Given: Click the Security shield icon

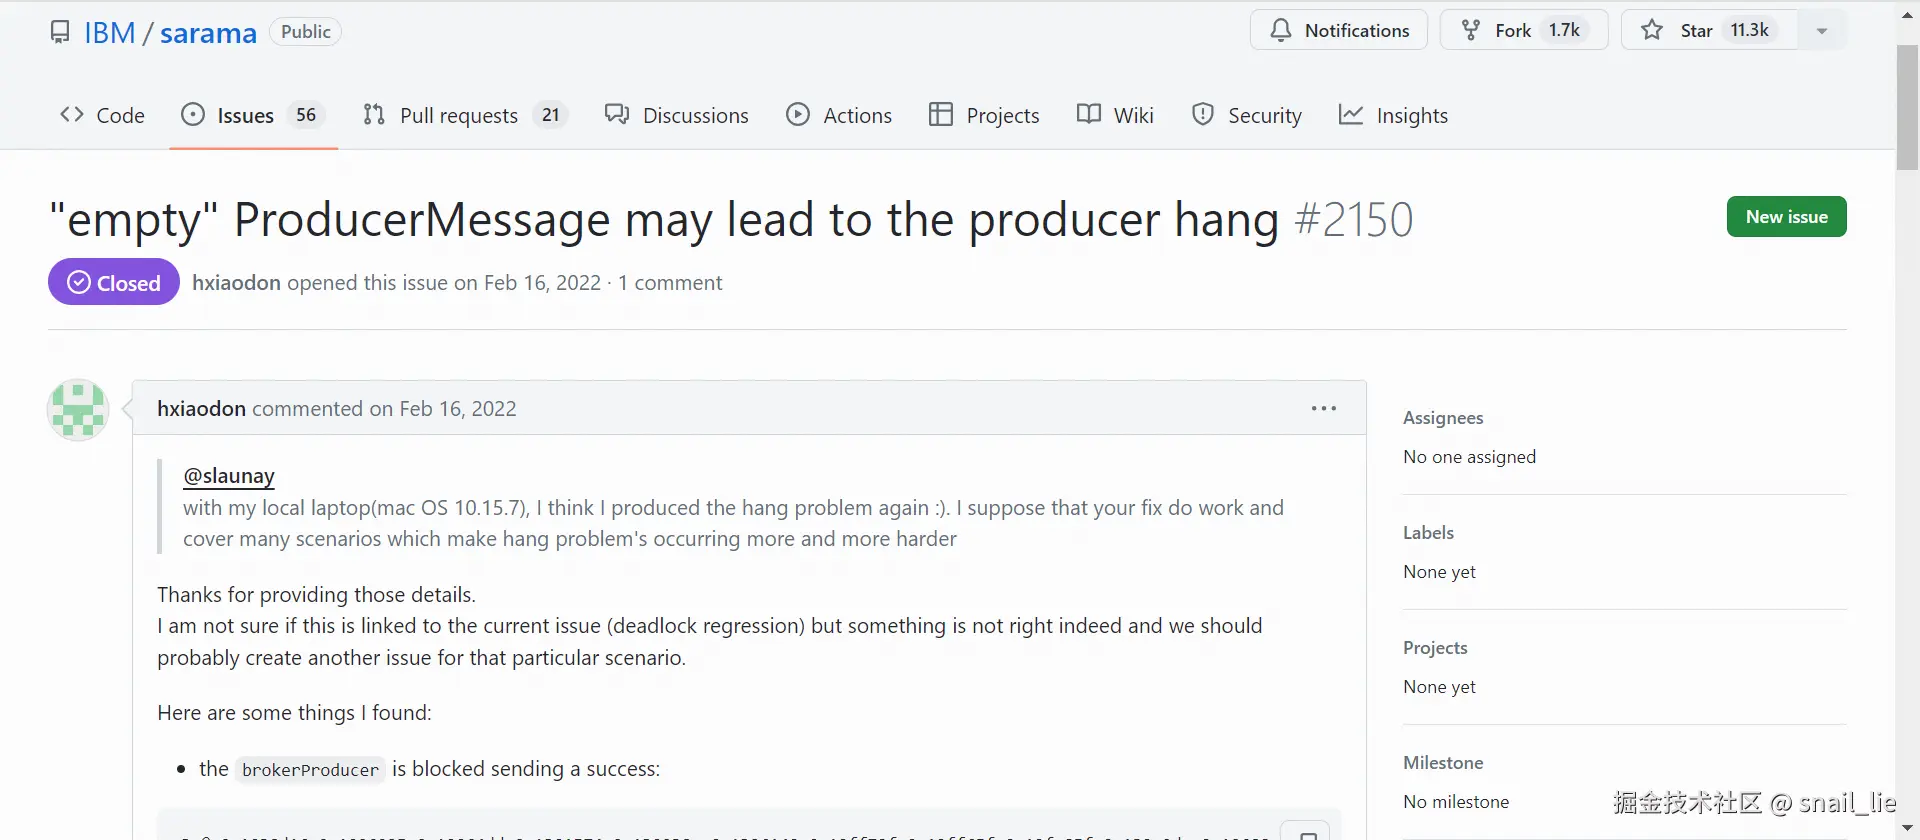Looking at the screenshot, I should 1203,114.
